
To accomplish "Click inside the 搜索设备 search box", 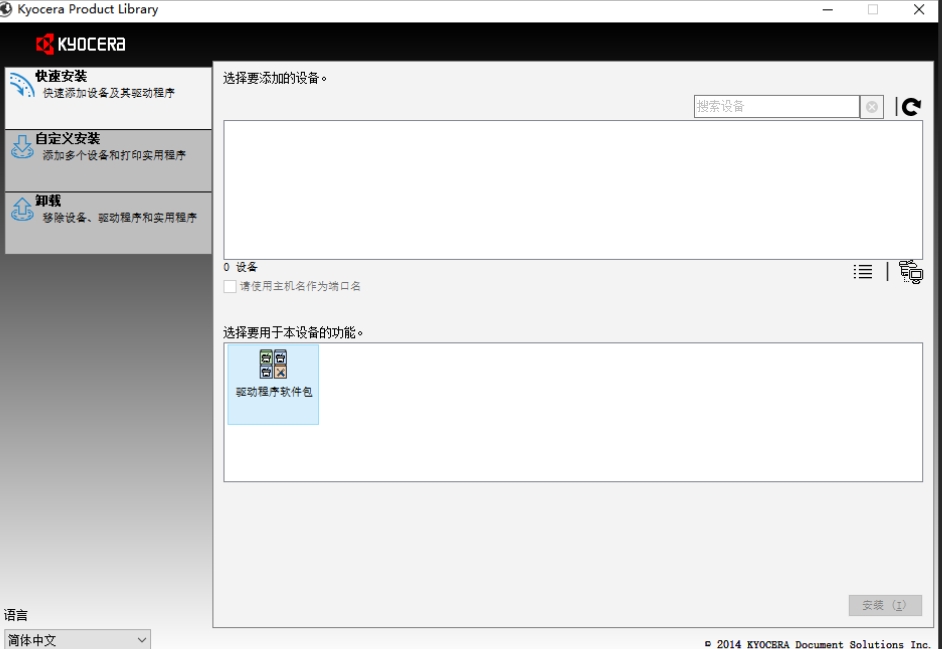I will click(x=780, y=105).
